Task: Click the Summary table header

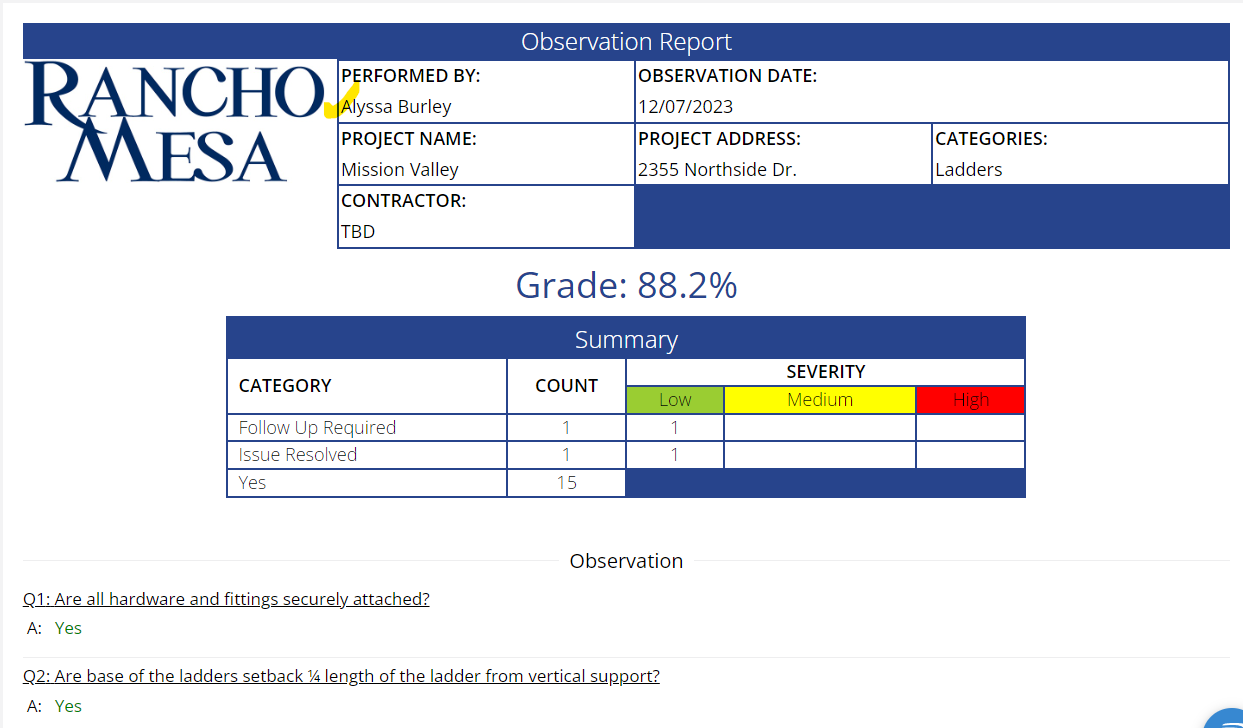Action: tap(626, 339)
